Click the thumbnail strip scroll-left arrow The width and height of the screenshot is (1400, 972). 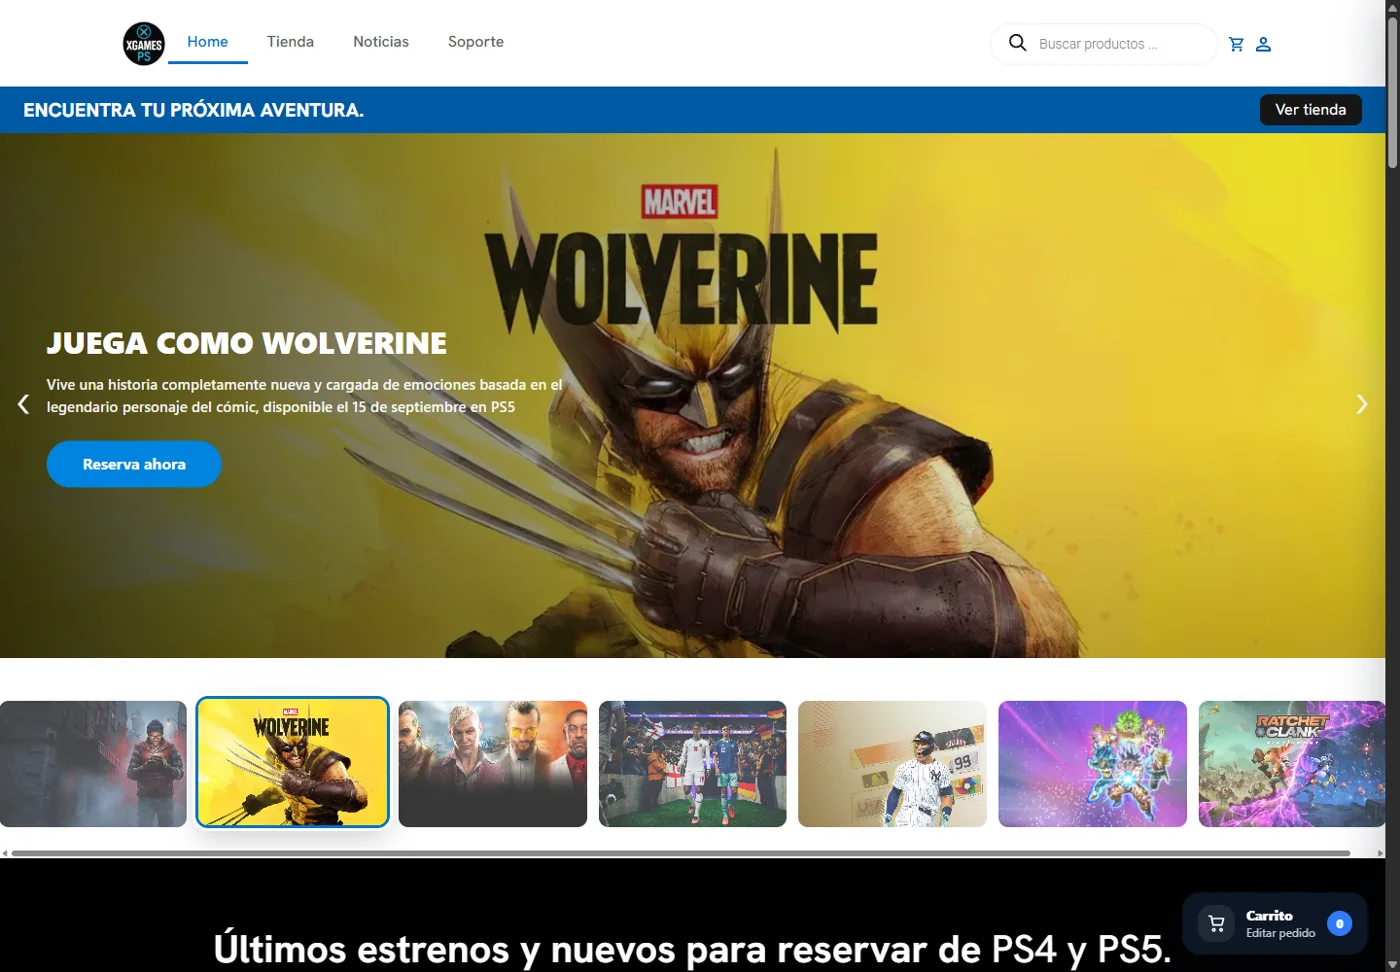(x=5, y=853)
